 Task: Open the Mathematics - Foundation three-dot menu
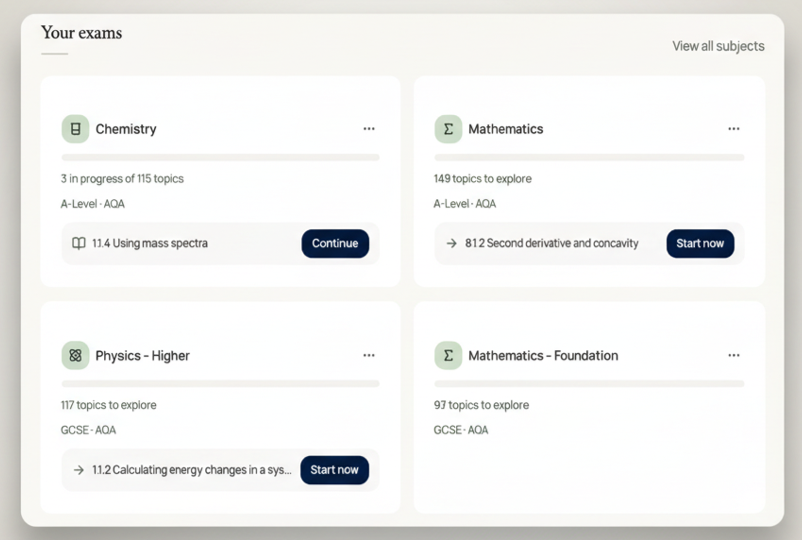[x=733, y=355]
